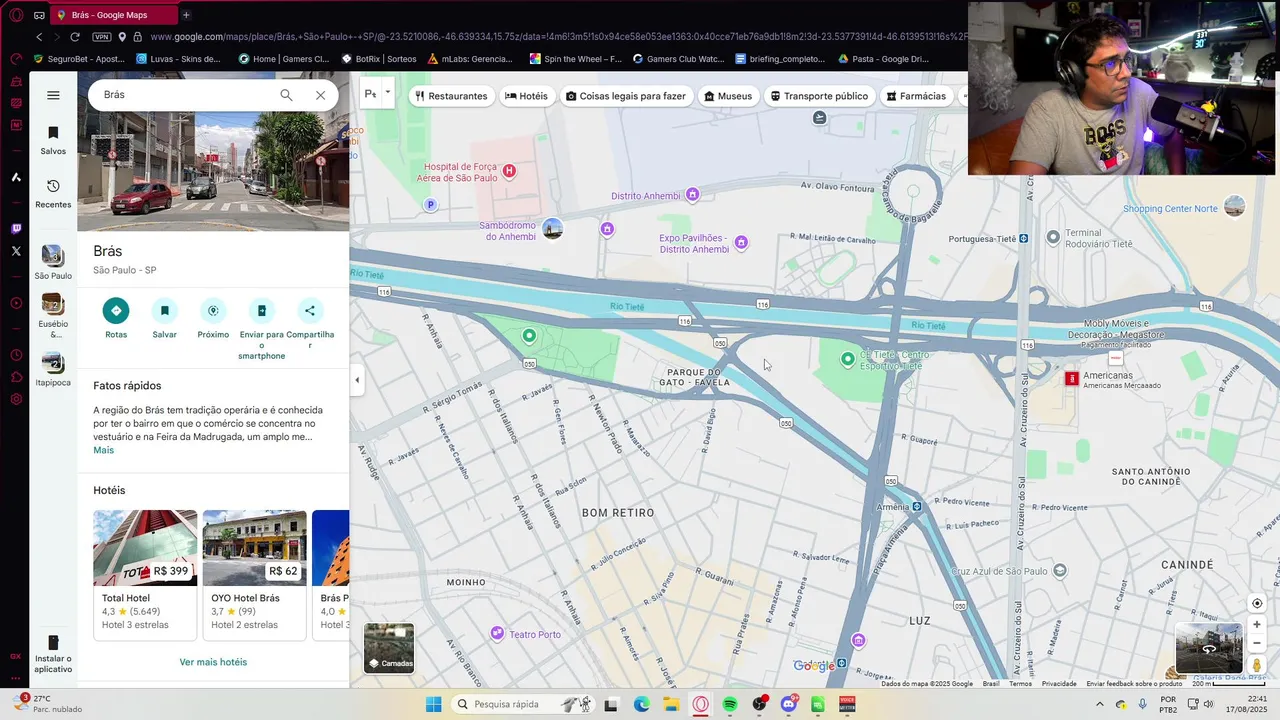Zoom out with the minus button
Viewport: 1280px width, 720px height.
pos(1257,645)
